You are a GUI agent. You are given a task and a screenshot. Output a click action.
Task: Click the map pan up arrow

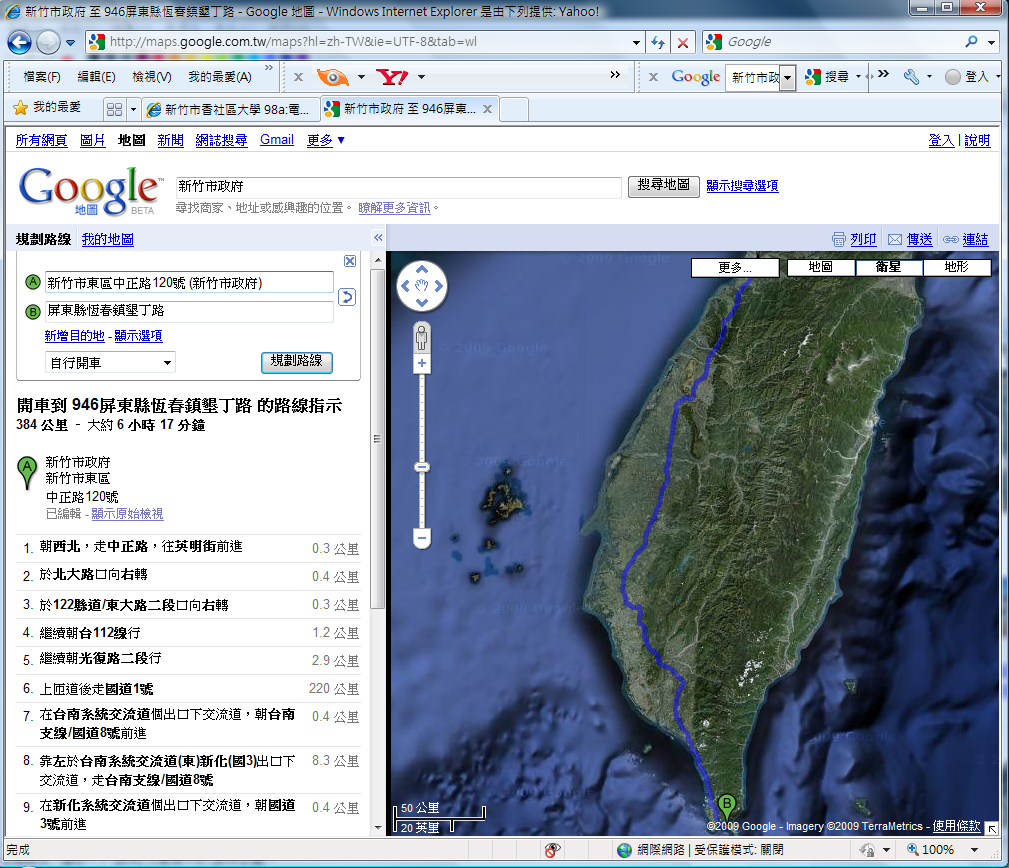tap(421, 270)
